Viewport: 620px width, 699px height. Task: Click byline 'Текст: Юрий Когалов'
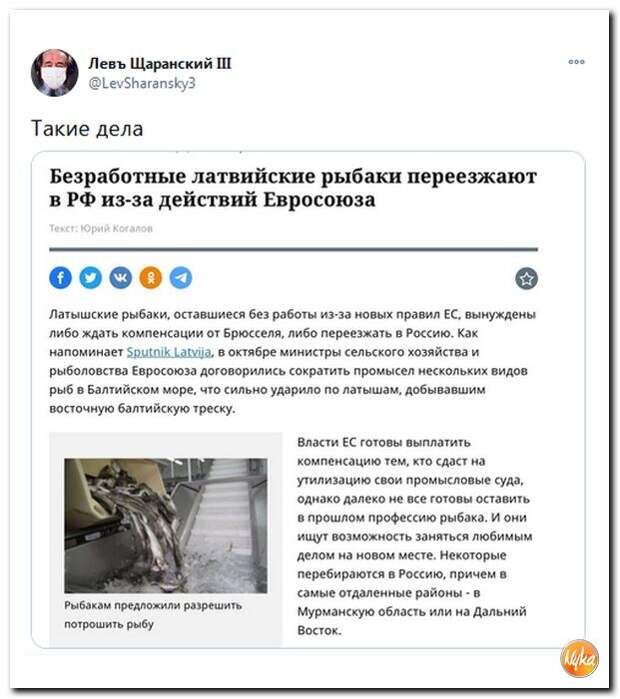101,229
